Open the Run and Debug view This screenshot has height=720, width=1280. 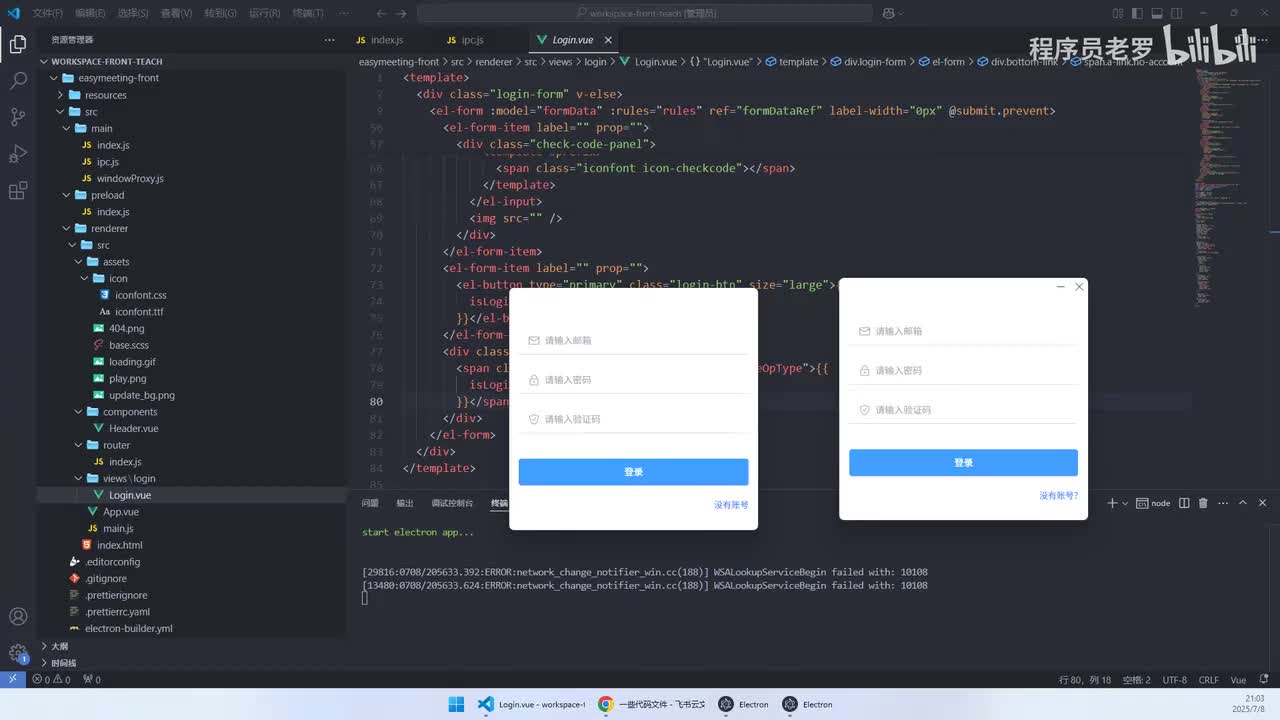click(18, 154)
